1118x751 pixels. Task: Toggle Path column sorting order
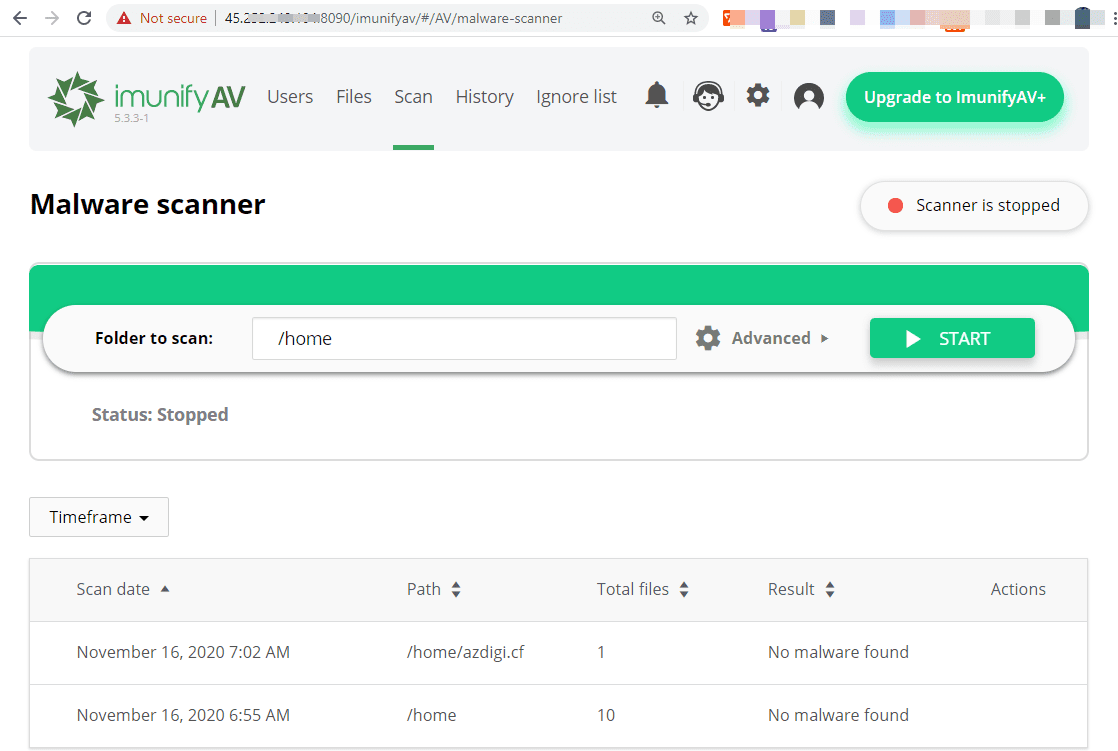point(457,589)
